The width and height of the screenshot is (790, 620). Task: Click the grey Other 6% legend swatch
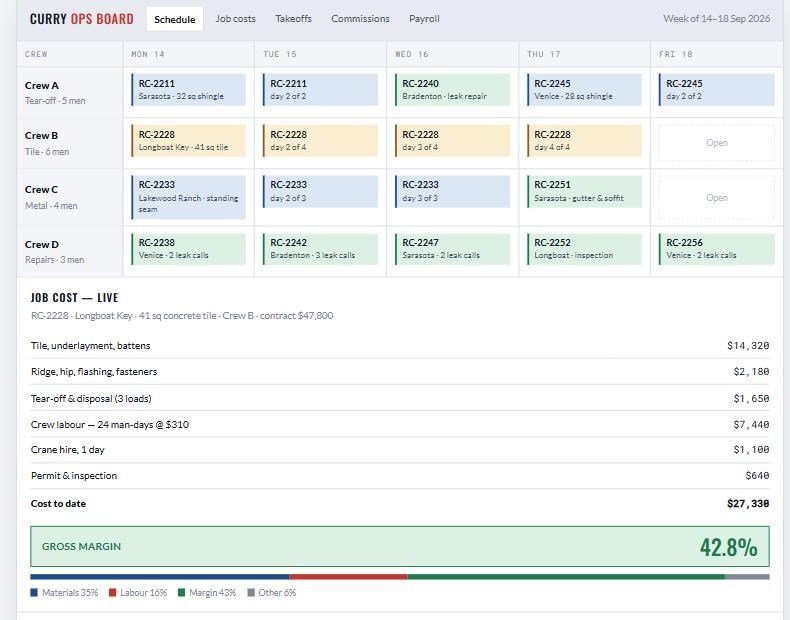(x=251, y=593)
